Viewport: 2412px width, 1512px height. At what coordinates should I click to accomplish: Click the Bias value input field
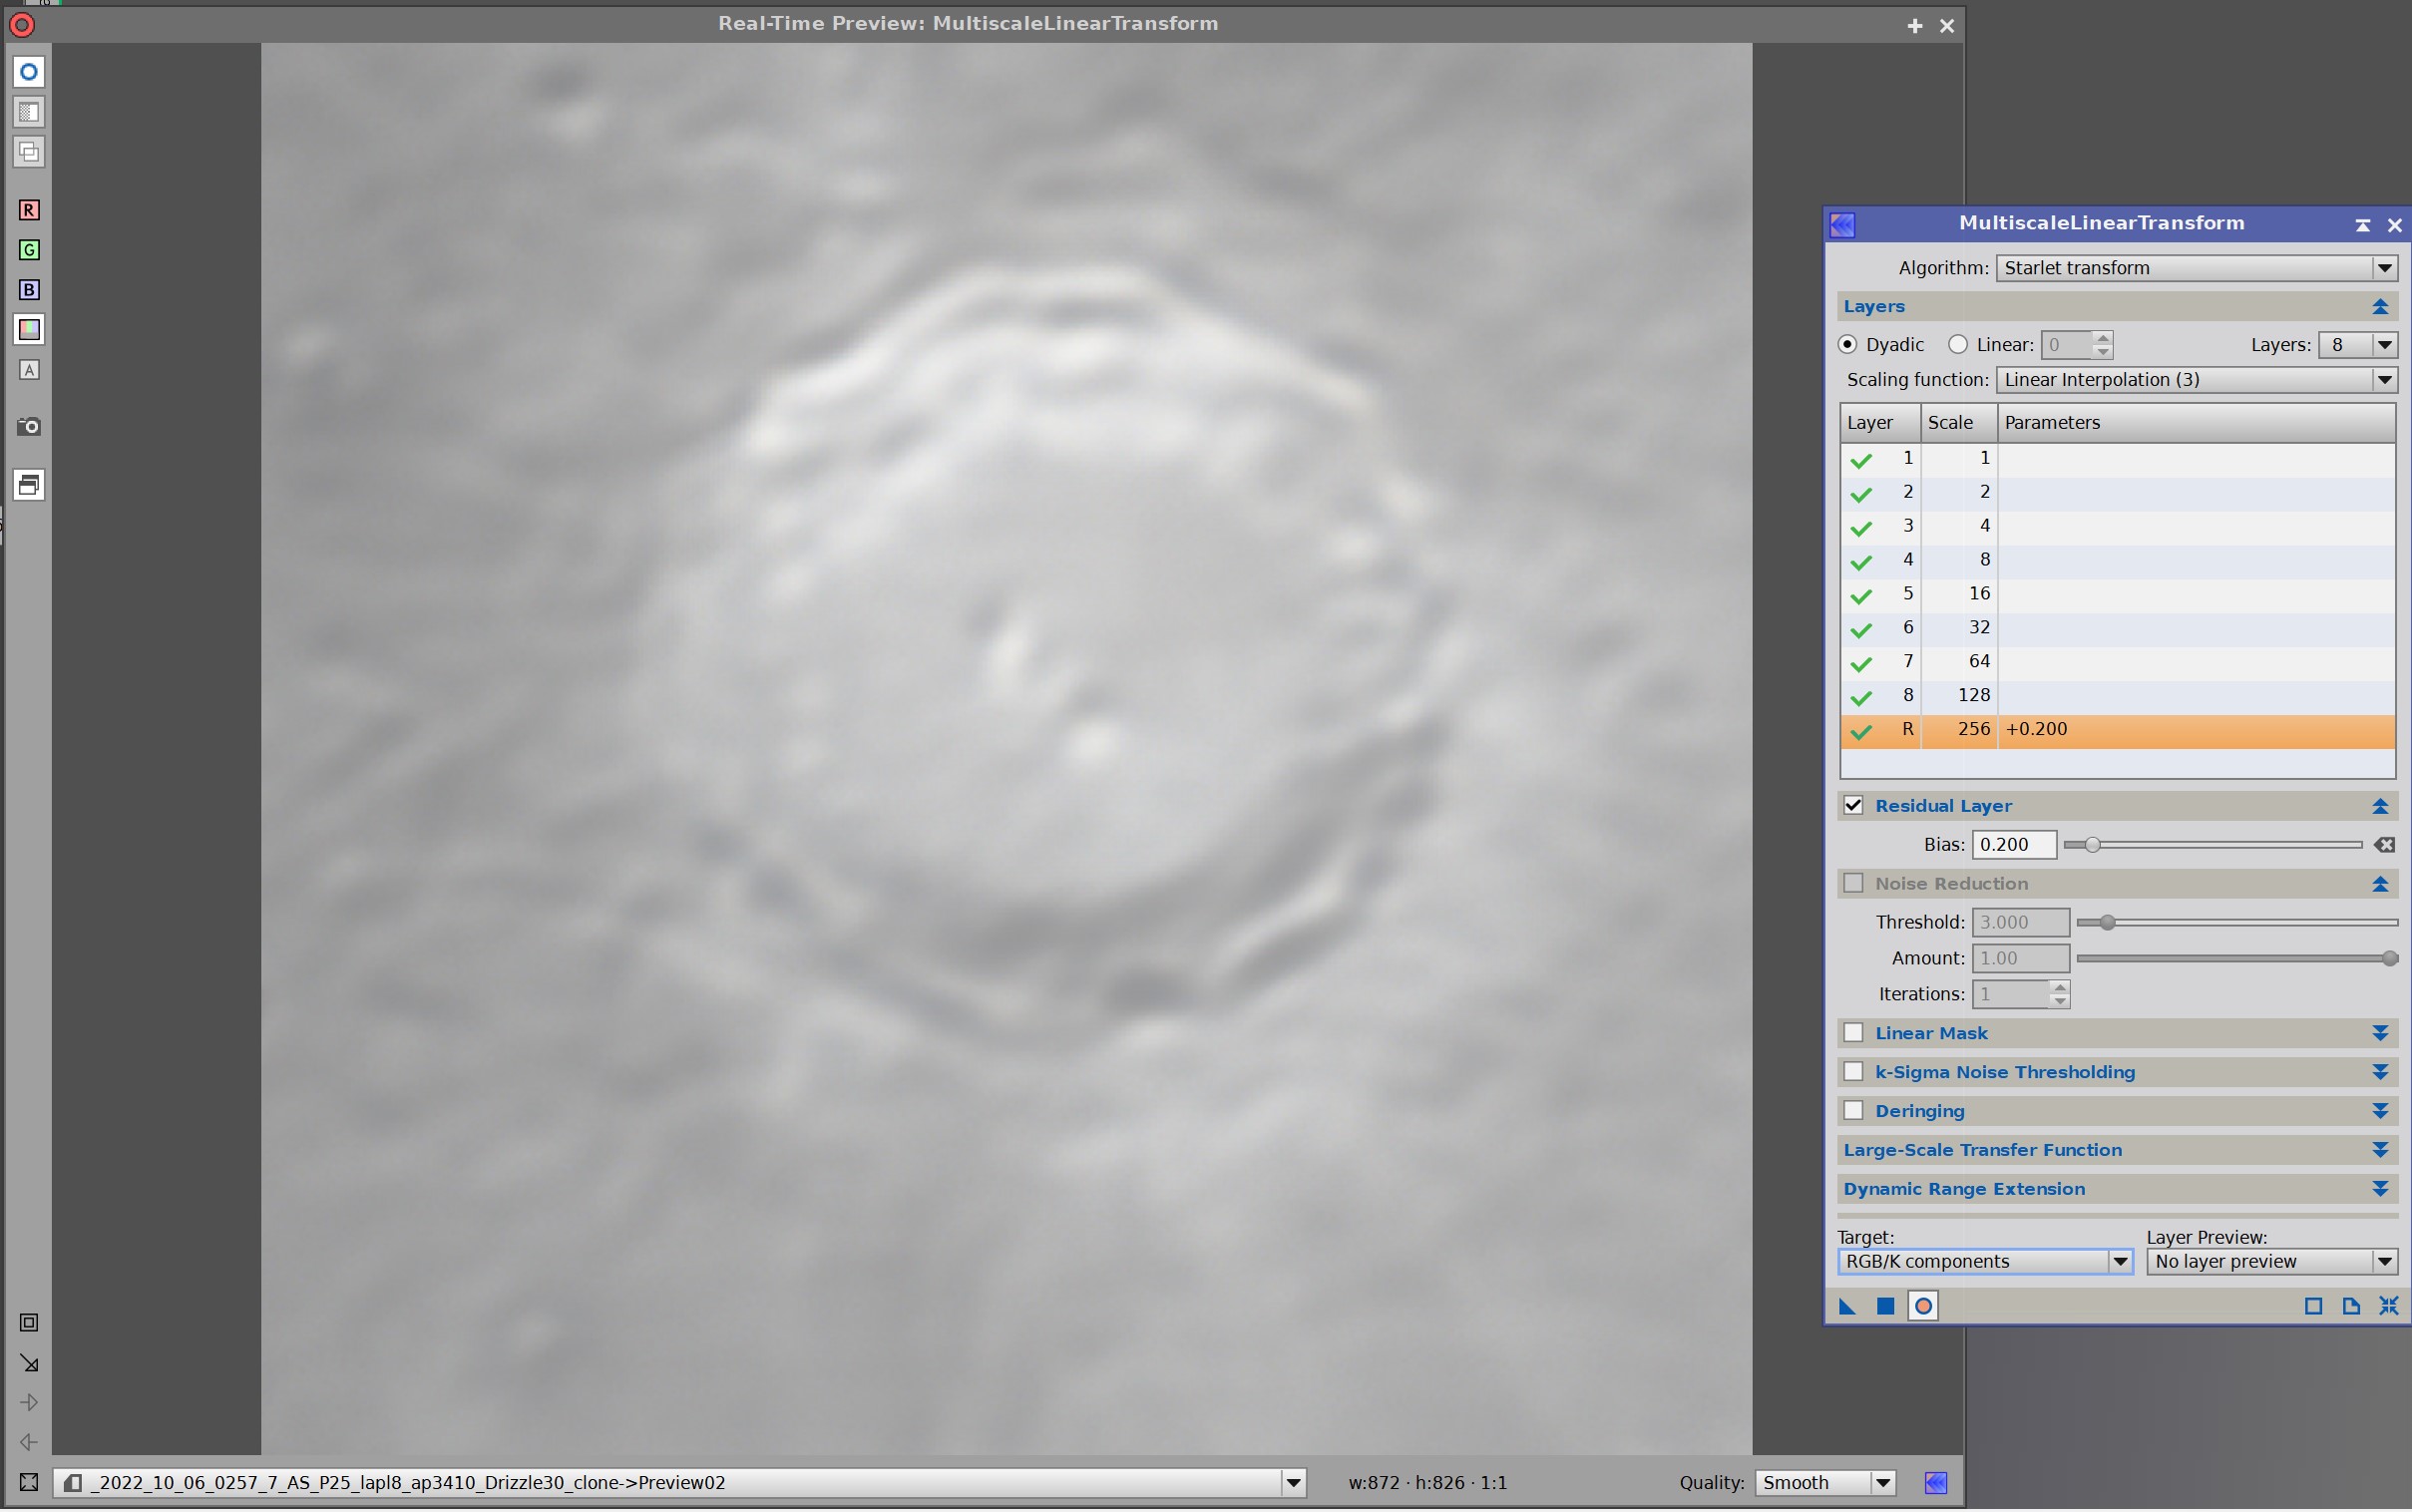(2012, 846)
